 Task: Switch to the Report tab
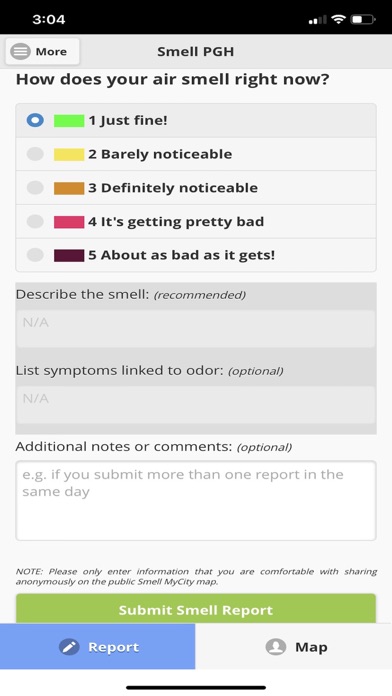click(x=98, y=647)
